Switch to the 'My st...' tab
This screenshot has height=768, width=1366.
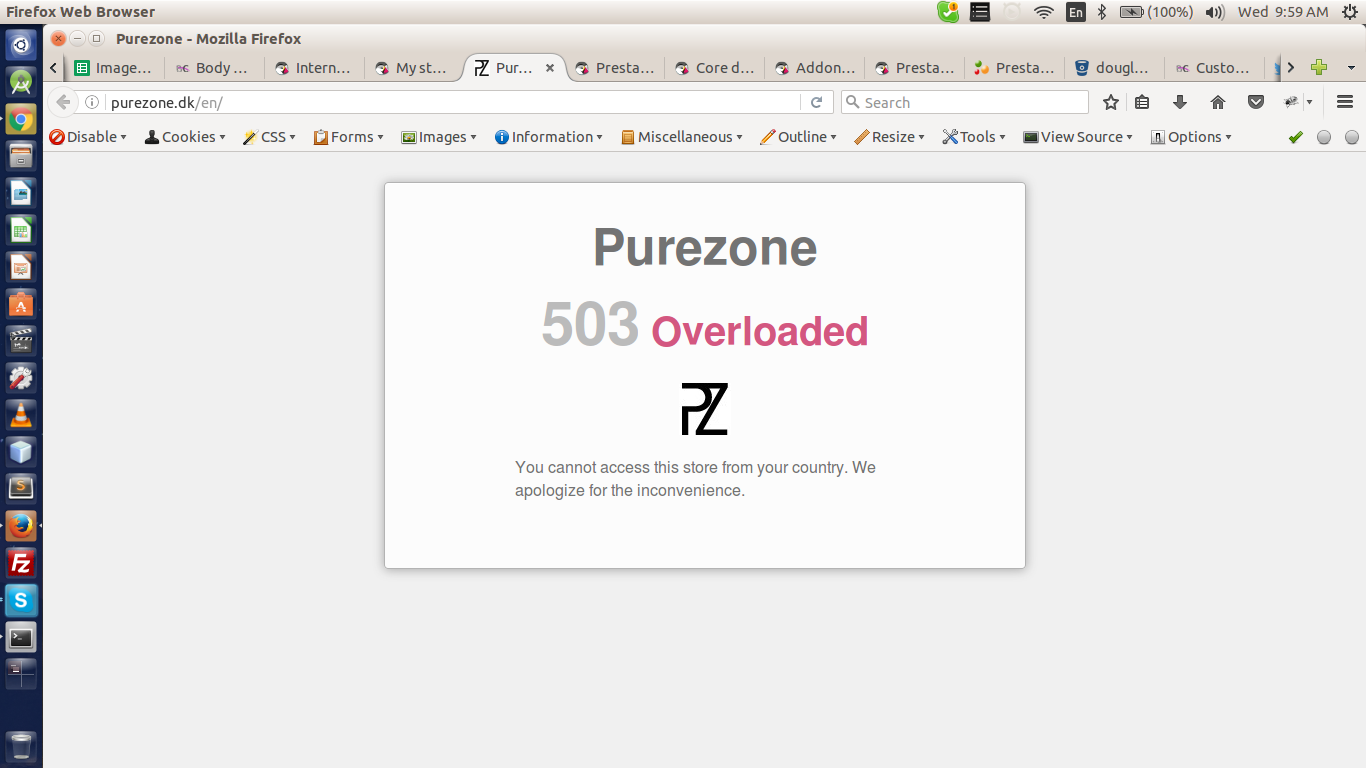(414, 68)
